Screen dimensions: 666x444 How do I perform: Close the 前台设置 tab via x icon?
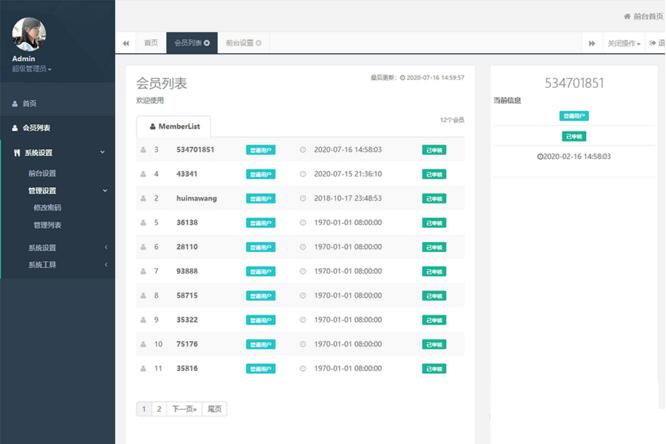tap(259, 43)
